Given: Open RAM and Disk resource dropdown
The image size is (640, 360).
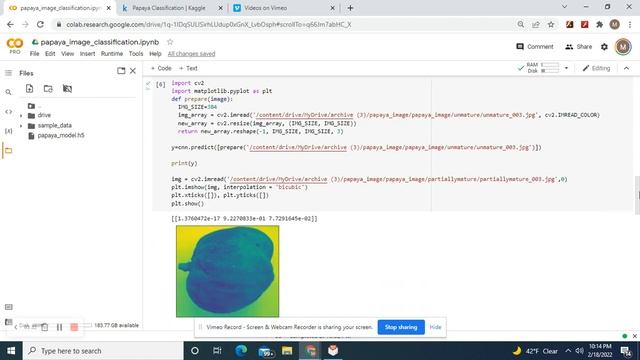Looking at the screenshot, I should (x=566, y=68).
